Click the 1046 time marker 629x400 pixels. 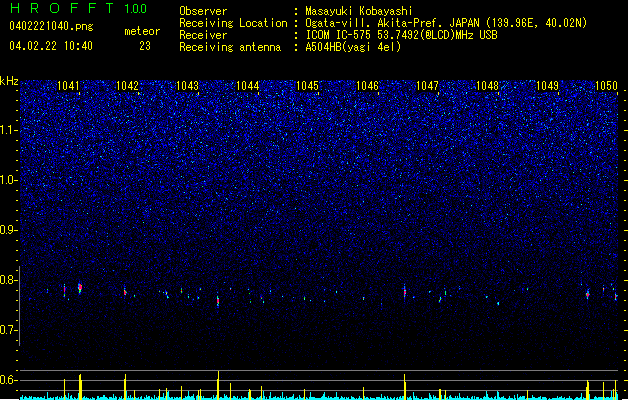367,86
